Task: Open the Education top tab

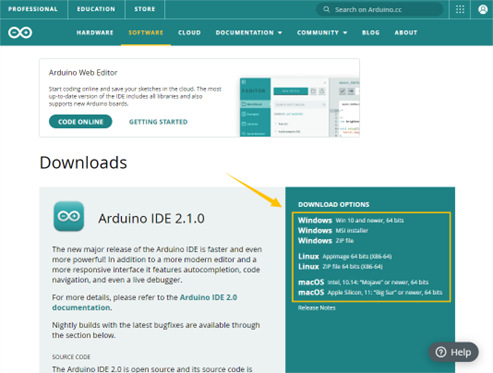Action: click(x=96, y=9)
